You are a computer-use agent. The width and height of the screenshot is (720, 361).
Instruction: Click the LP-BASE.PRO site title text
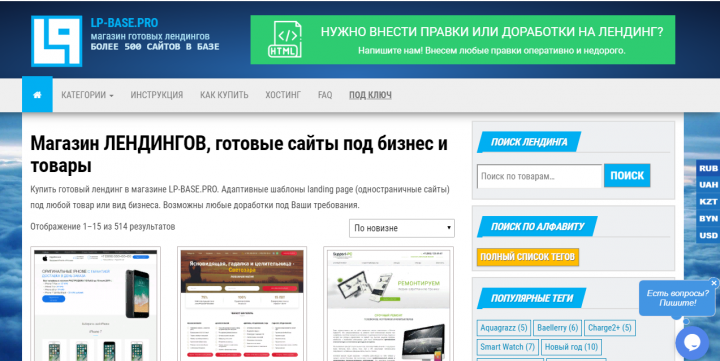124,23
